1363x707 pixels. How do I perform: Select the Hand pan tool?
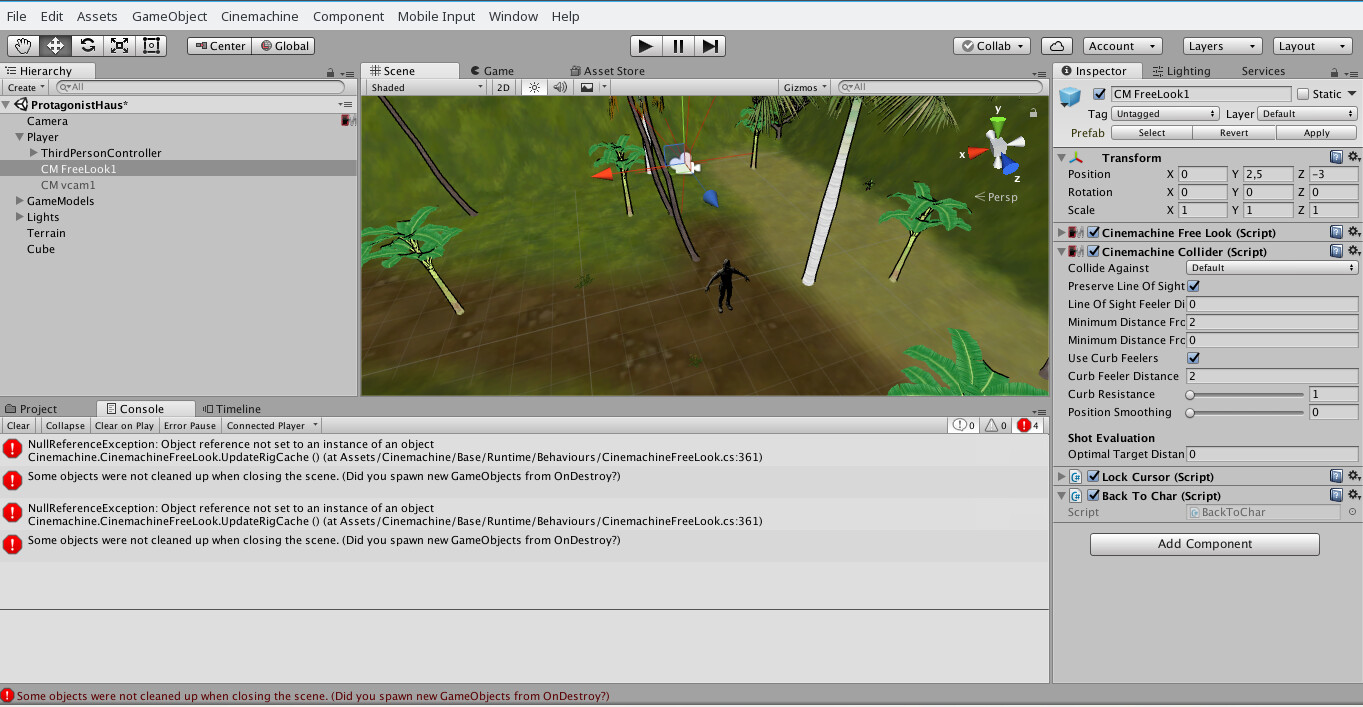20,45
